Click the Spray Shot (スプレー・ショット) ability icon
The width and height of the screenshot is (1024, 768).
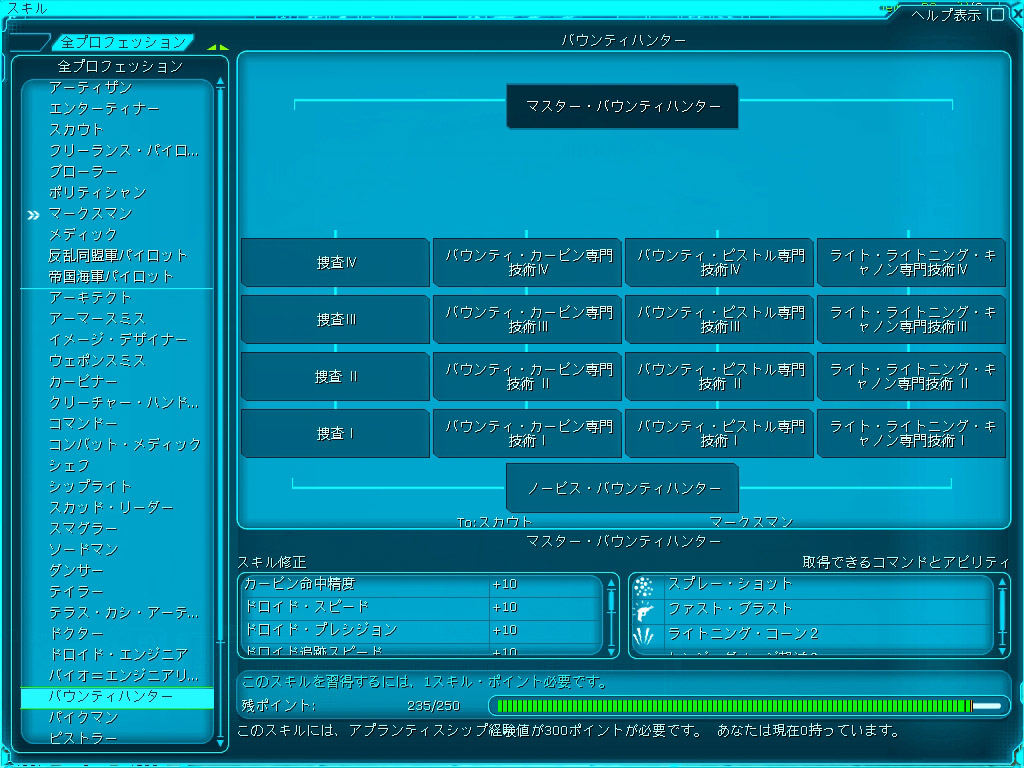click(644, 587)
